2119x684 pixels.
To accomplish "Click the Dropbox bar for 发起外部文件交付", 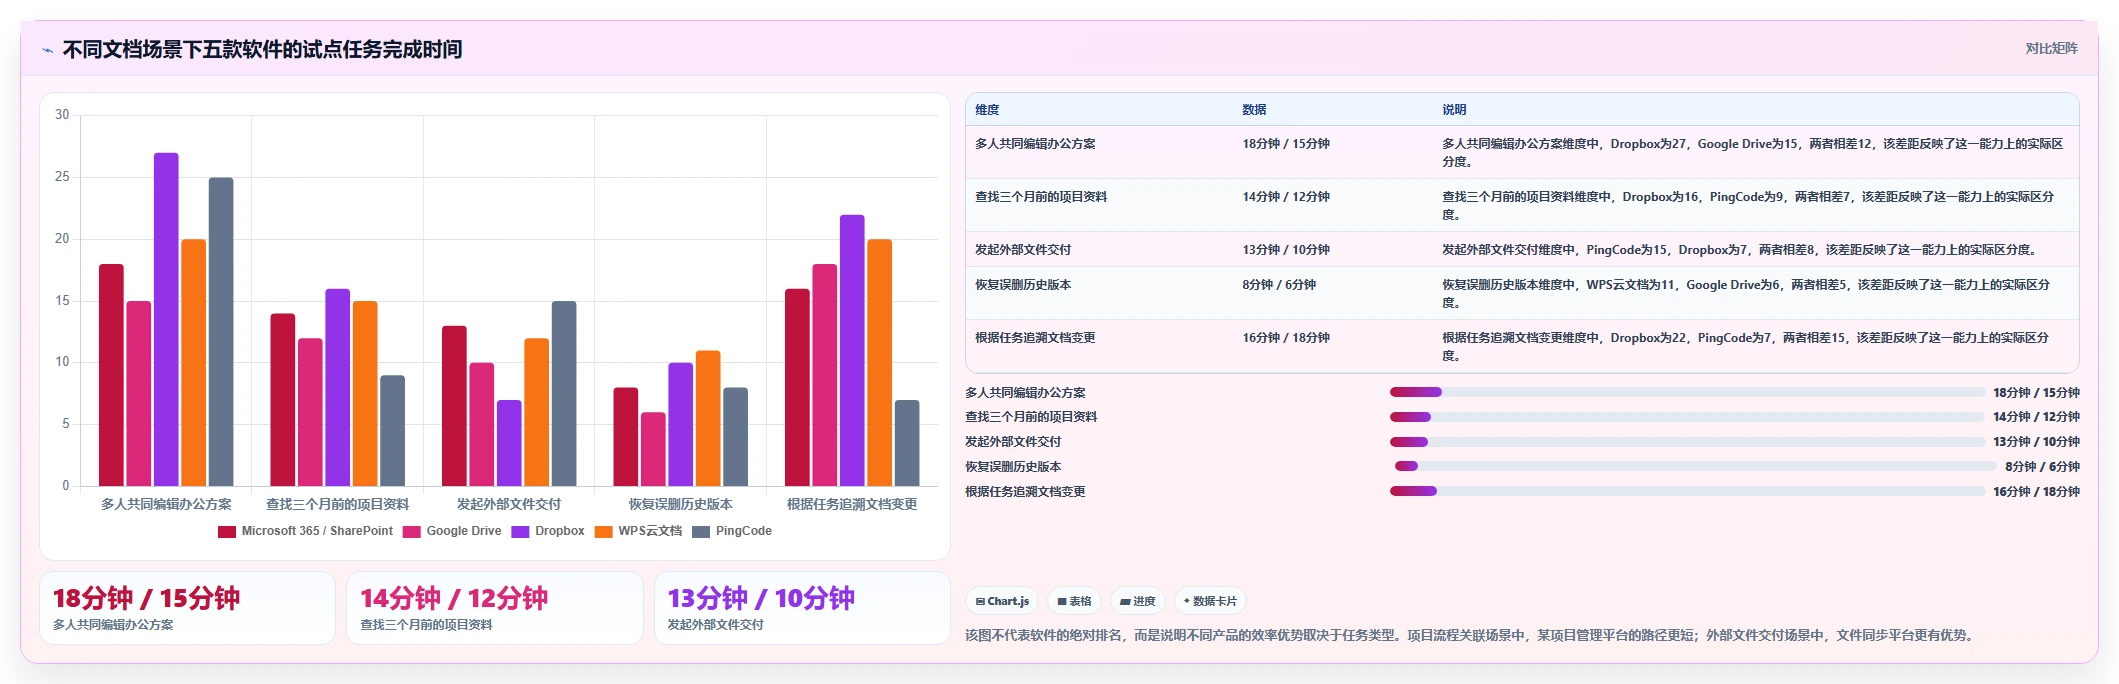I will coord(509,443).
